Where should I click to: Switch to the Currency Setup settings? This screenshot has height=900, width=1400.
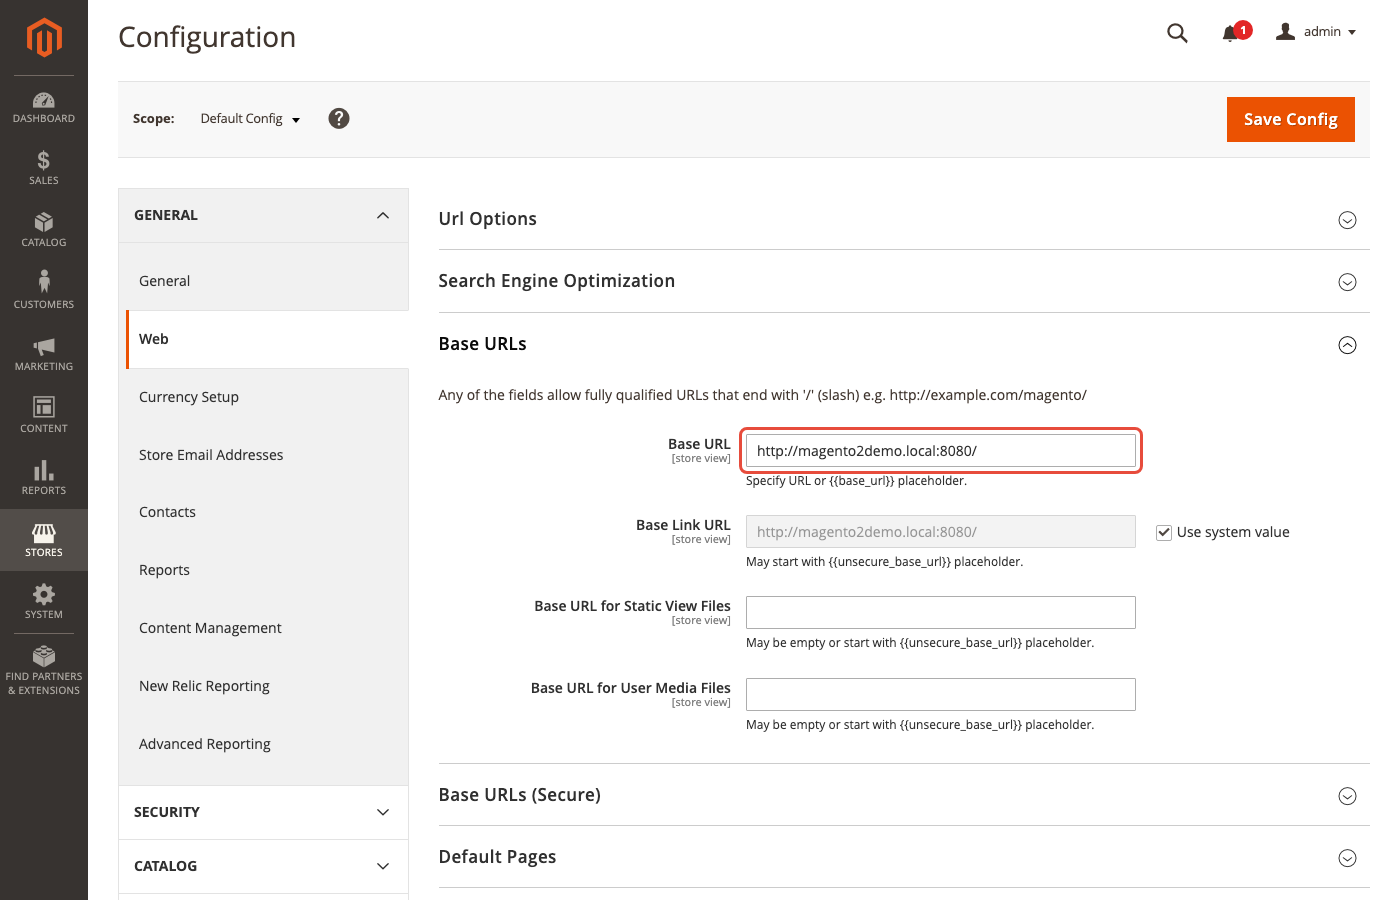tap(189, 397)
